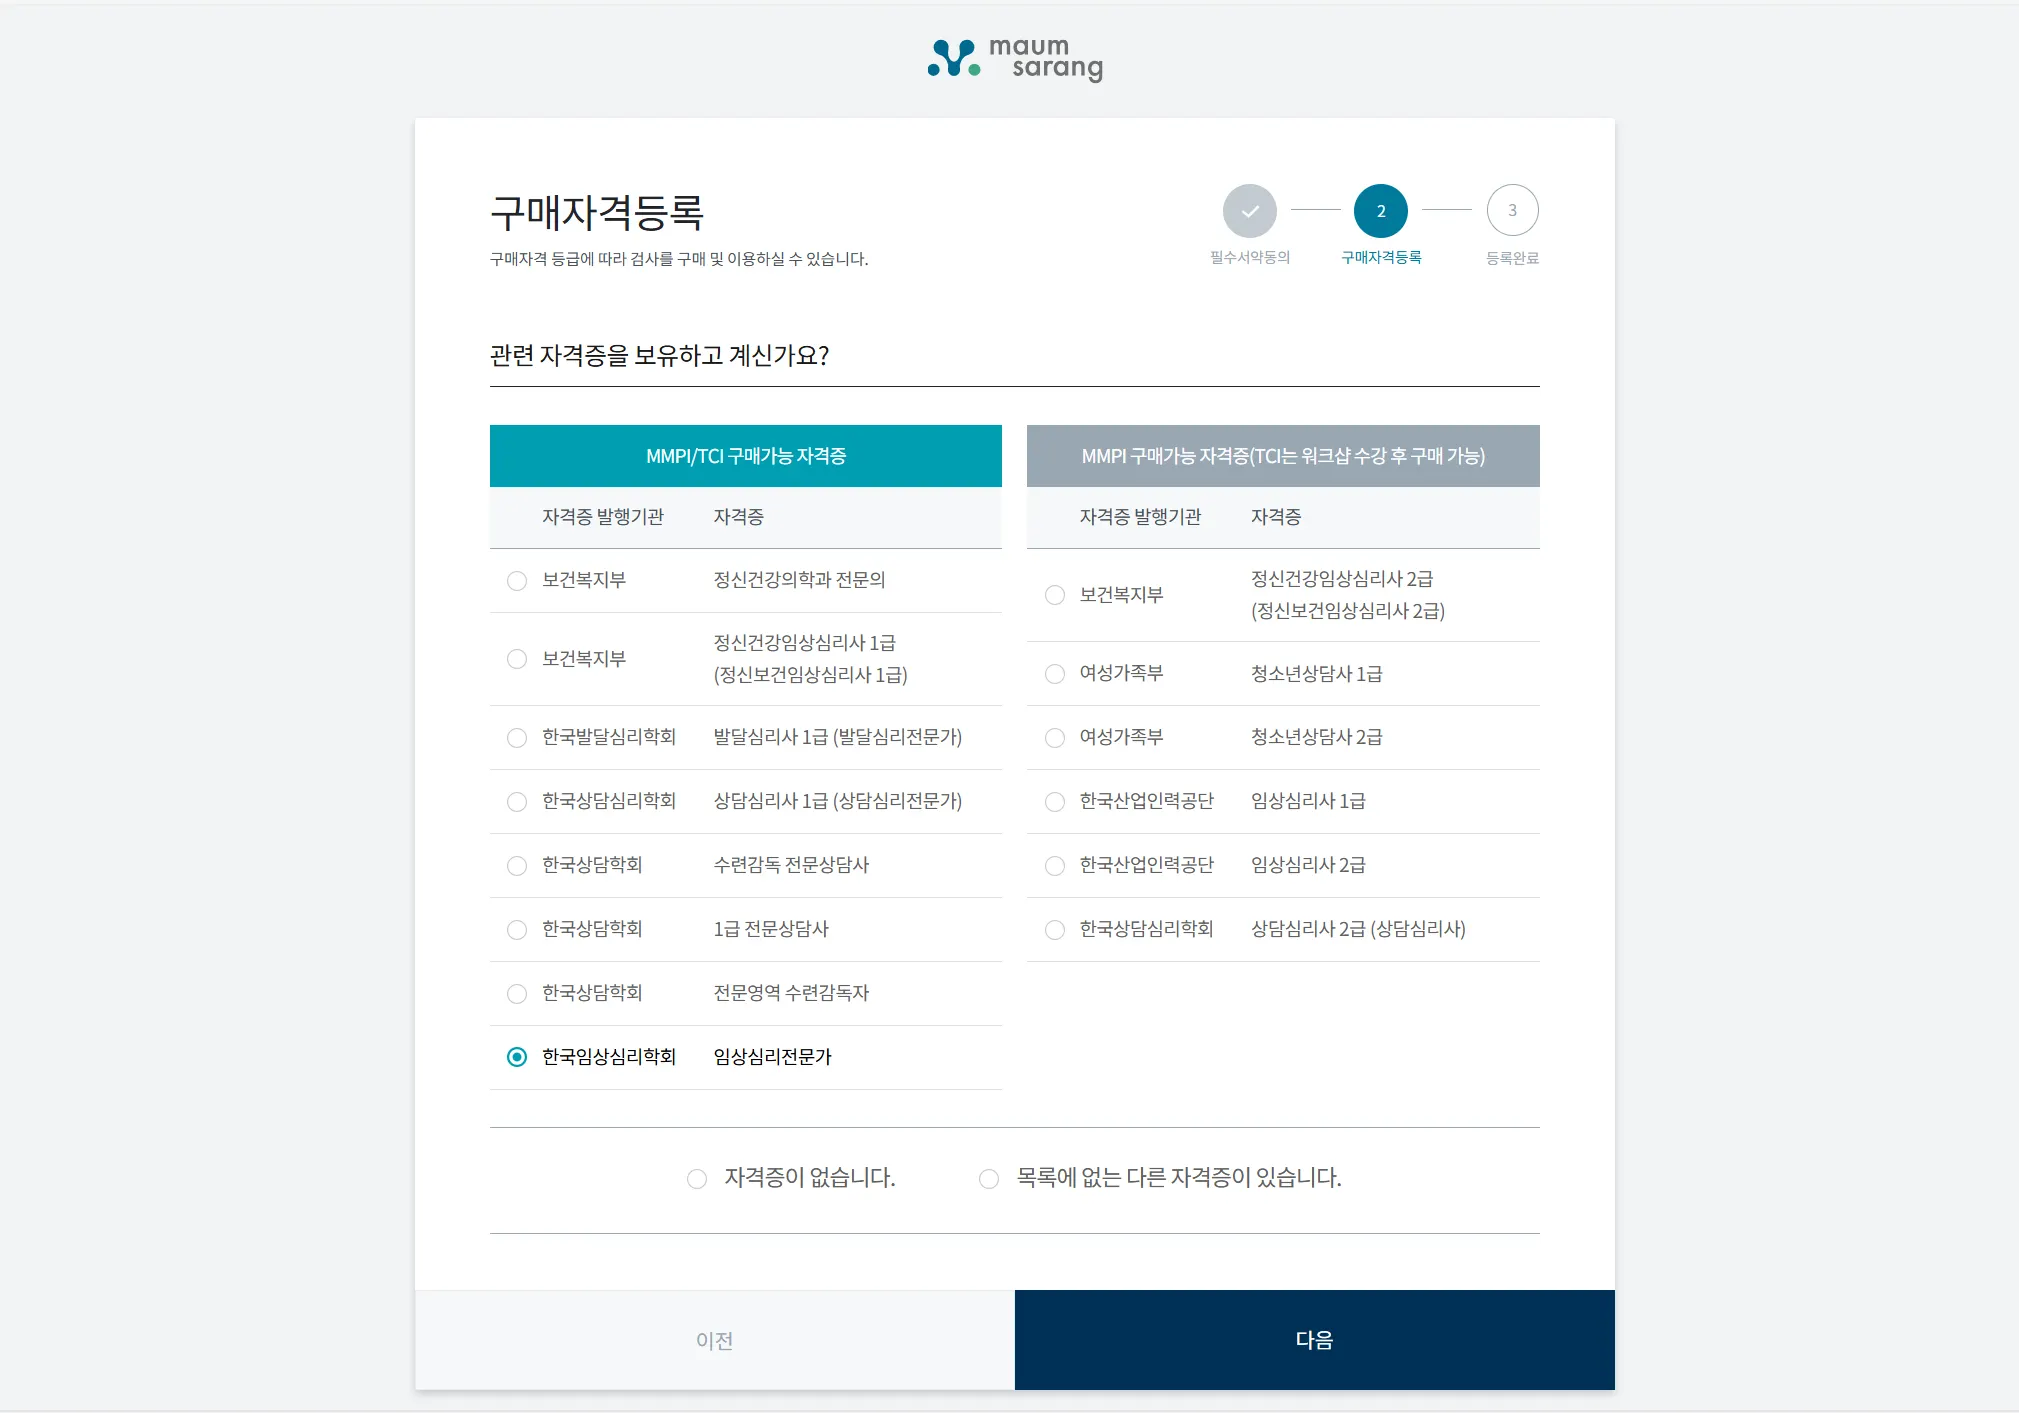Select 정신건강임상심리사 2급 radio option

[1055, 595]
